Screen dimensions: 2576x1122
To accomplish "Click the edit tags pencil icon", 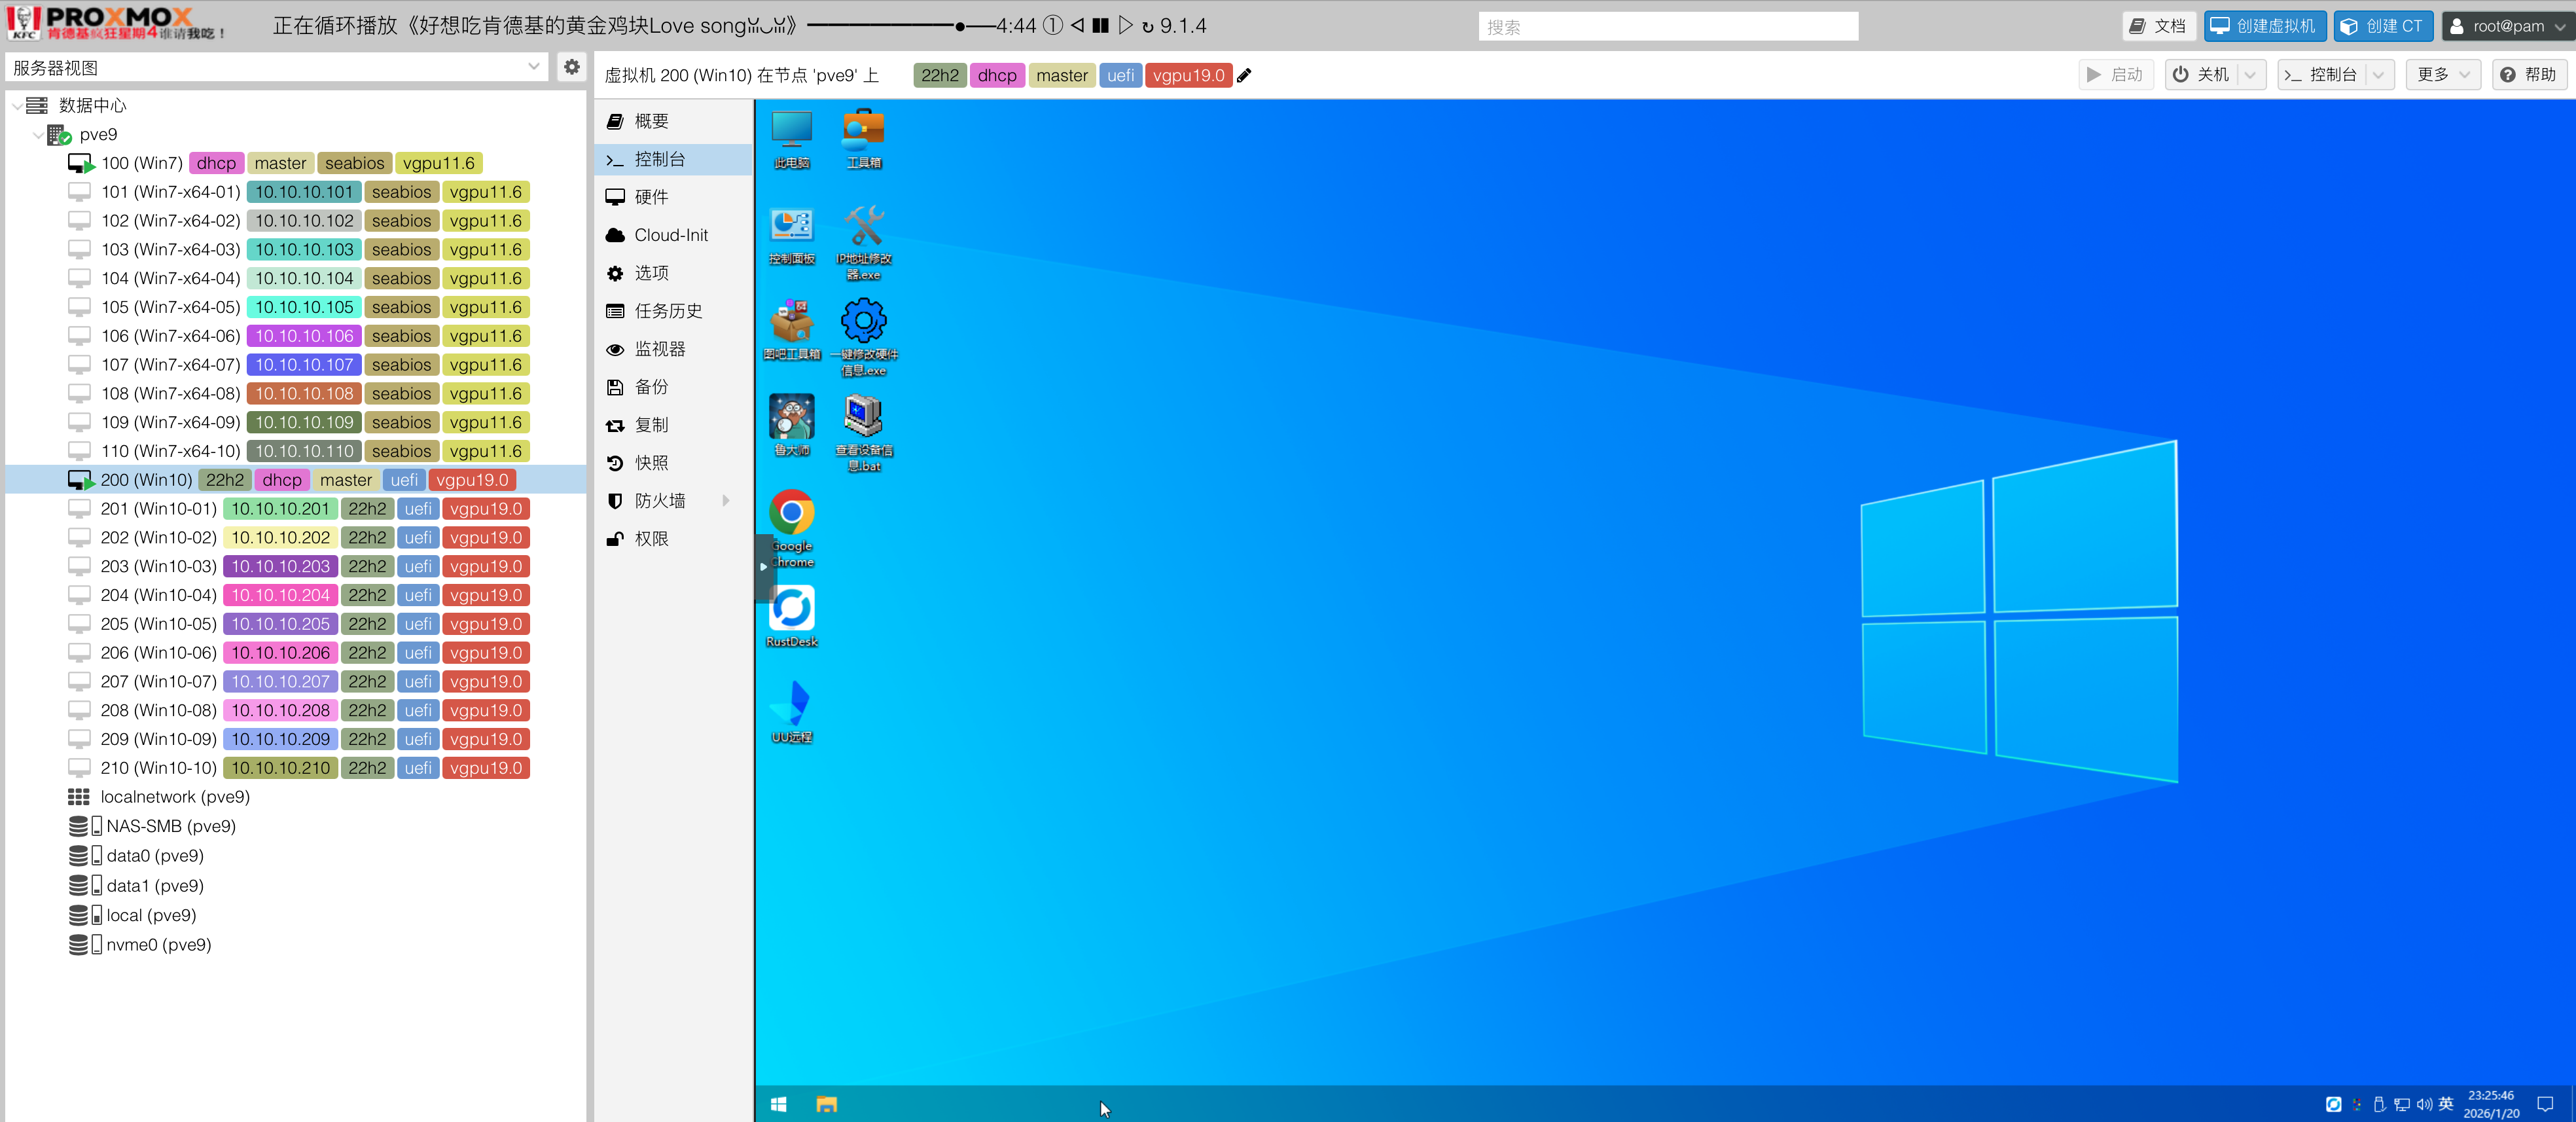I will 1244,75.
